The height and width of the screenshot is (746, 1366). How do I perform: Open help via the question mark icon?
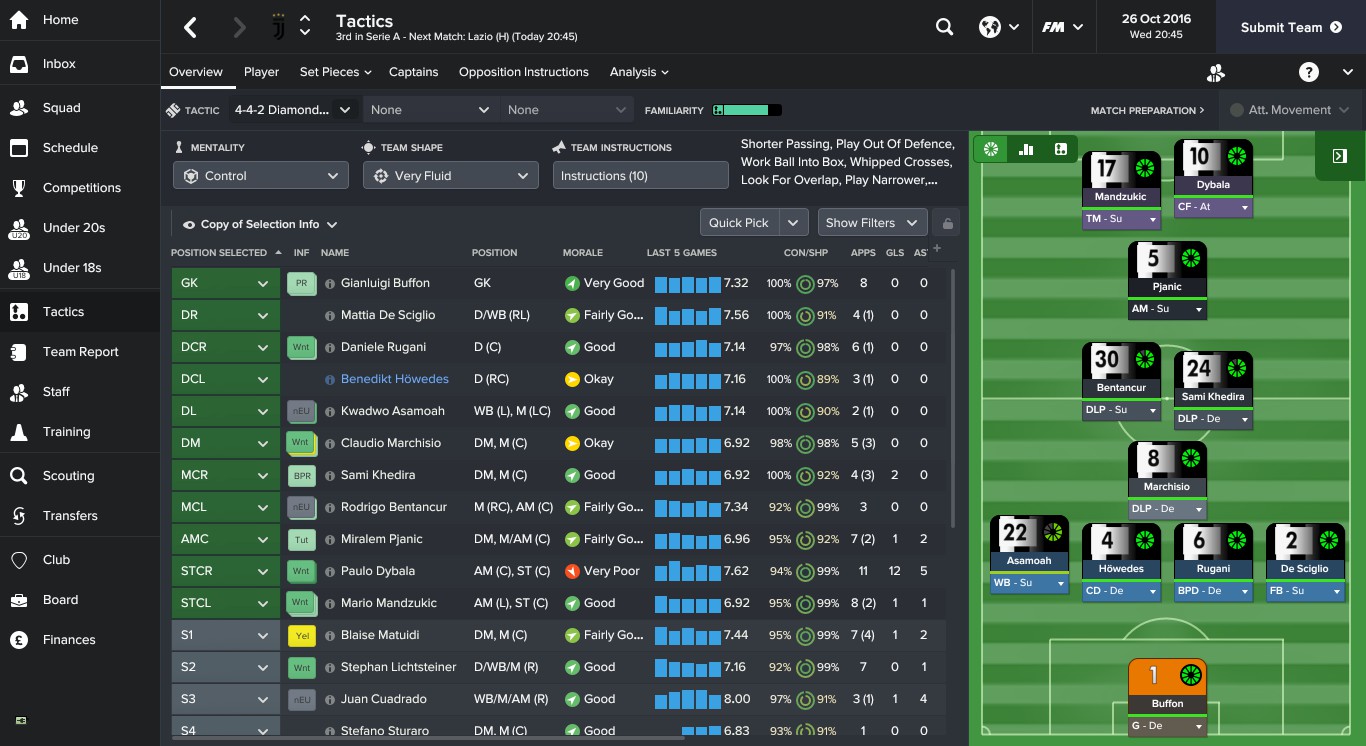(1308, 72)
